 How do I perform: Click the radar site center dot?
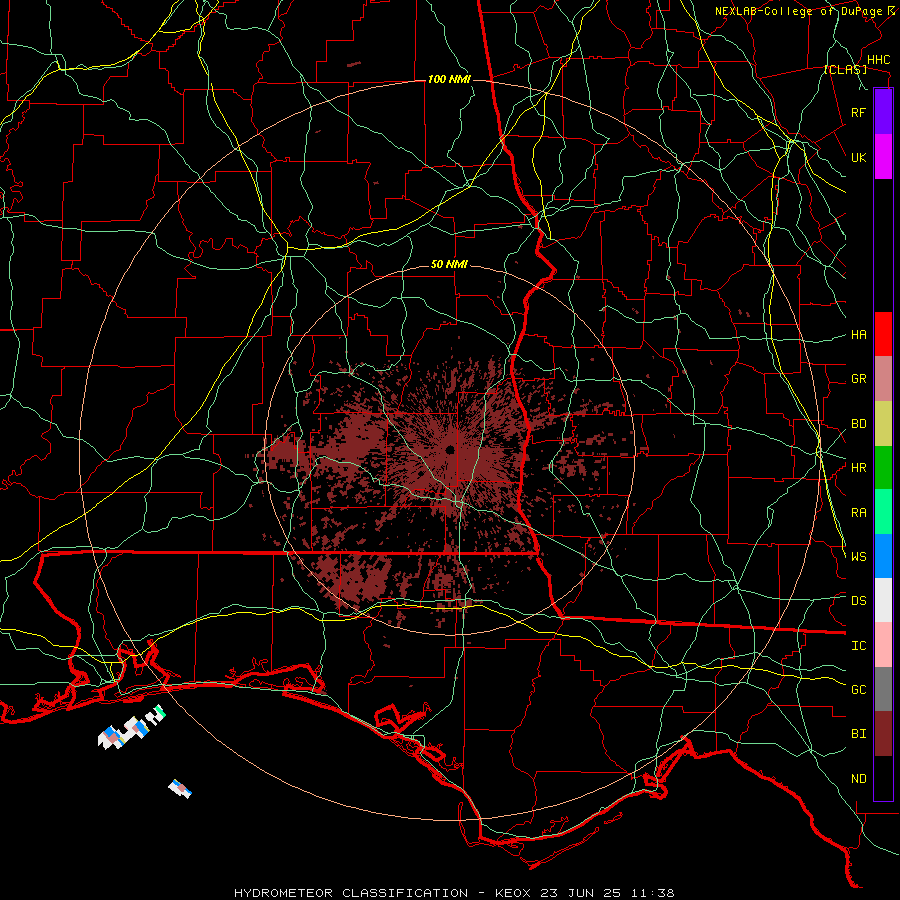click(x=450, y=449)
